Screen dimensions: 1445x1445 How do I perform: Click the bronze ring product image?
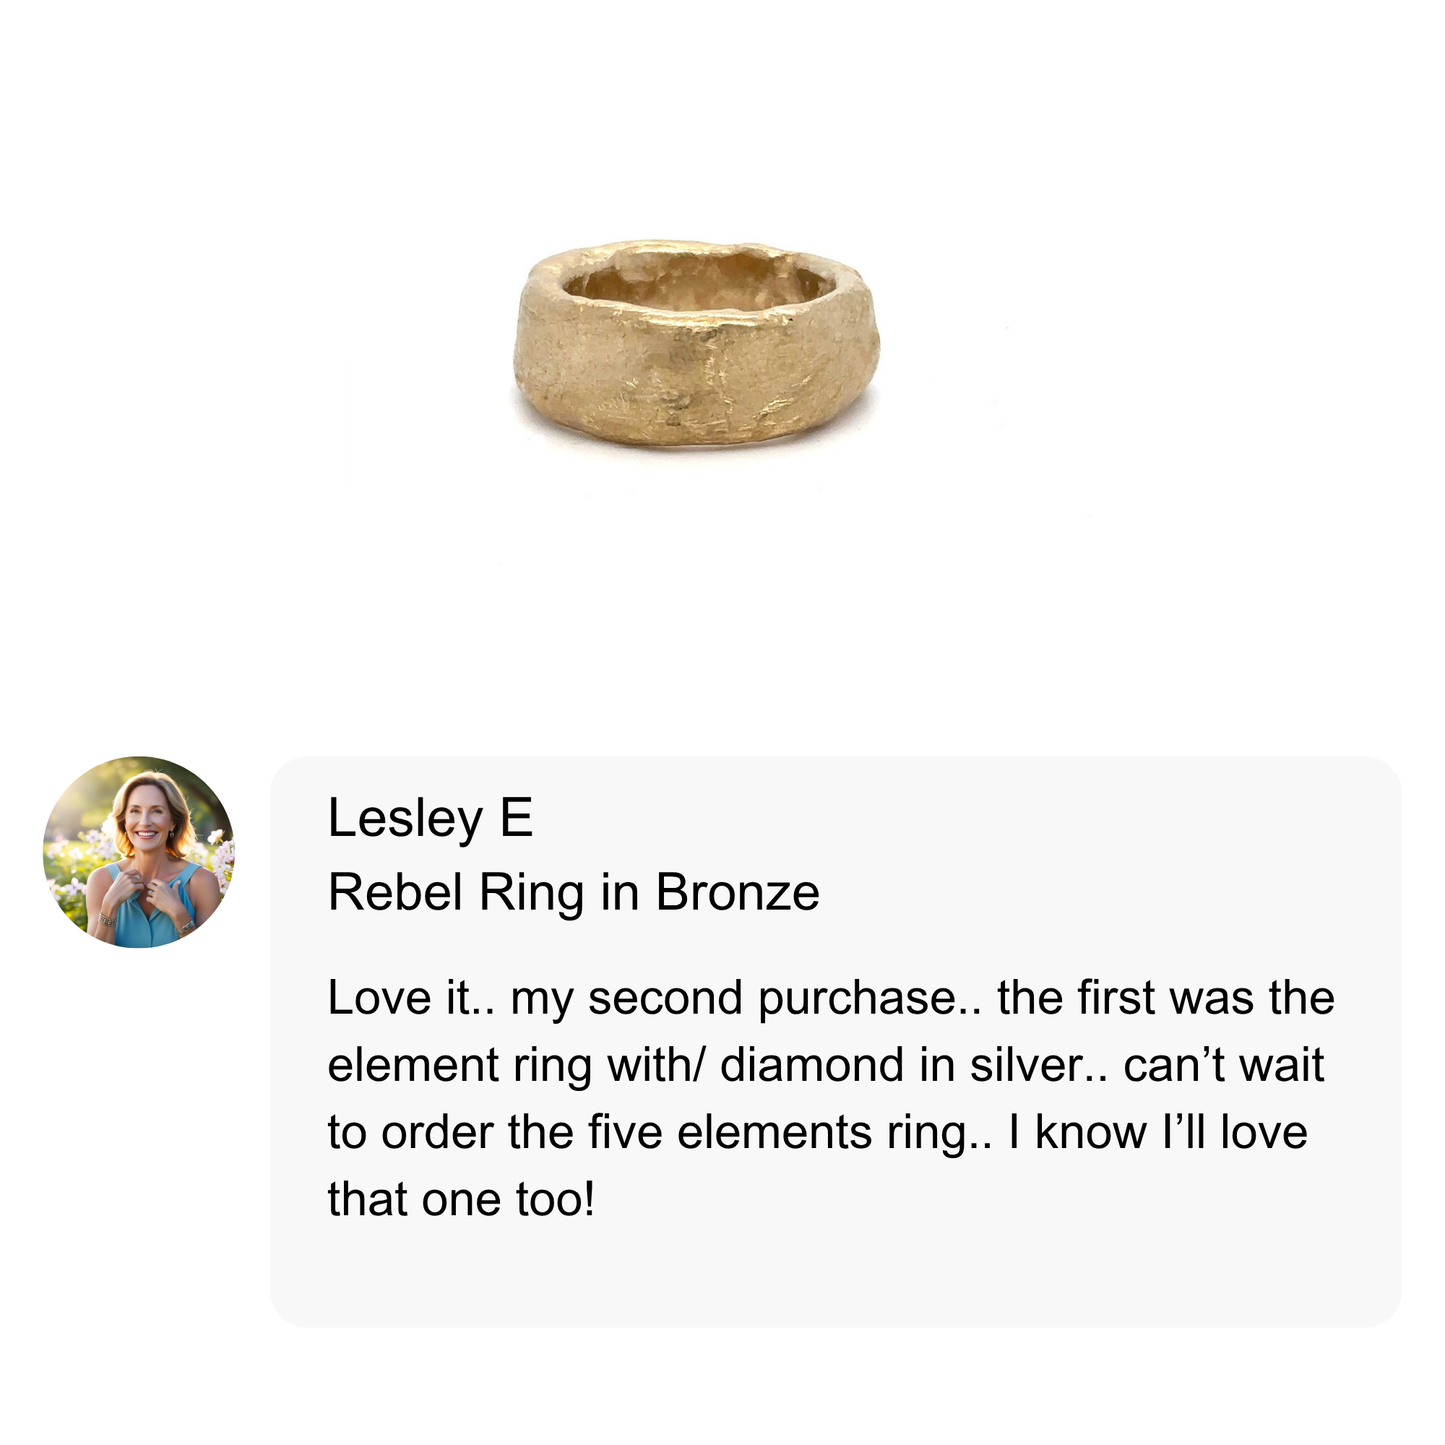(697, 345)
